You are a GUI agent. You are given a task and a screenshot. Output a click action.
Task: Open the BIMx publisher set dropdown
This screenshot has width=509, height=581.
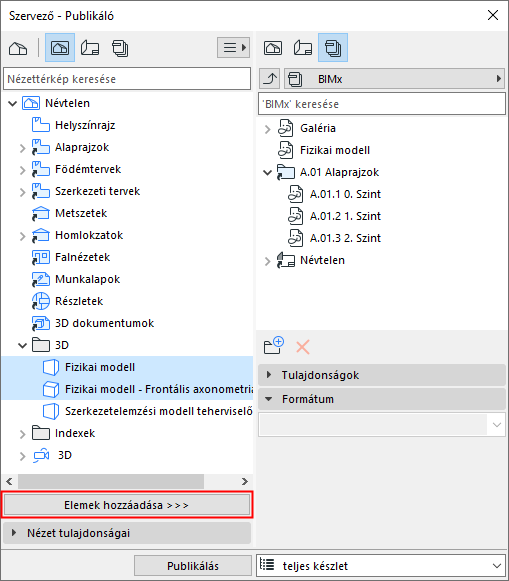coord(394,79)
